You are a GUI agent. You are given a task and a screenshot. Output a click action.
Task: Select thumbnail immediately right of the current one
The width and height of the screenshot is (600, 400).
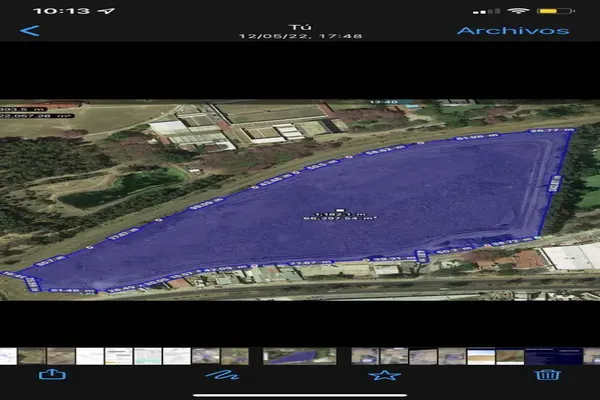365,355
